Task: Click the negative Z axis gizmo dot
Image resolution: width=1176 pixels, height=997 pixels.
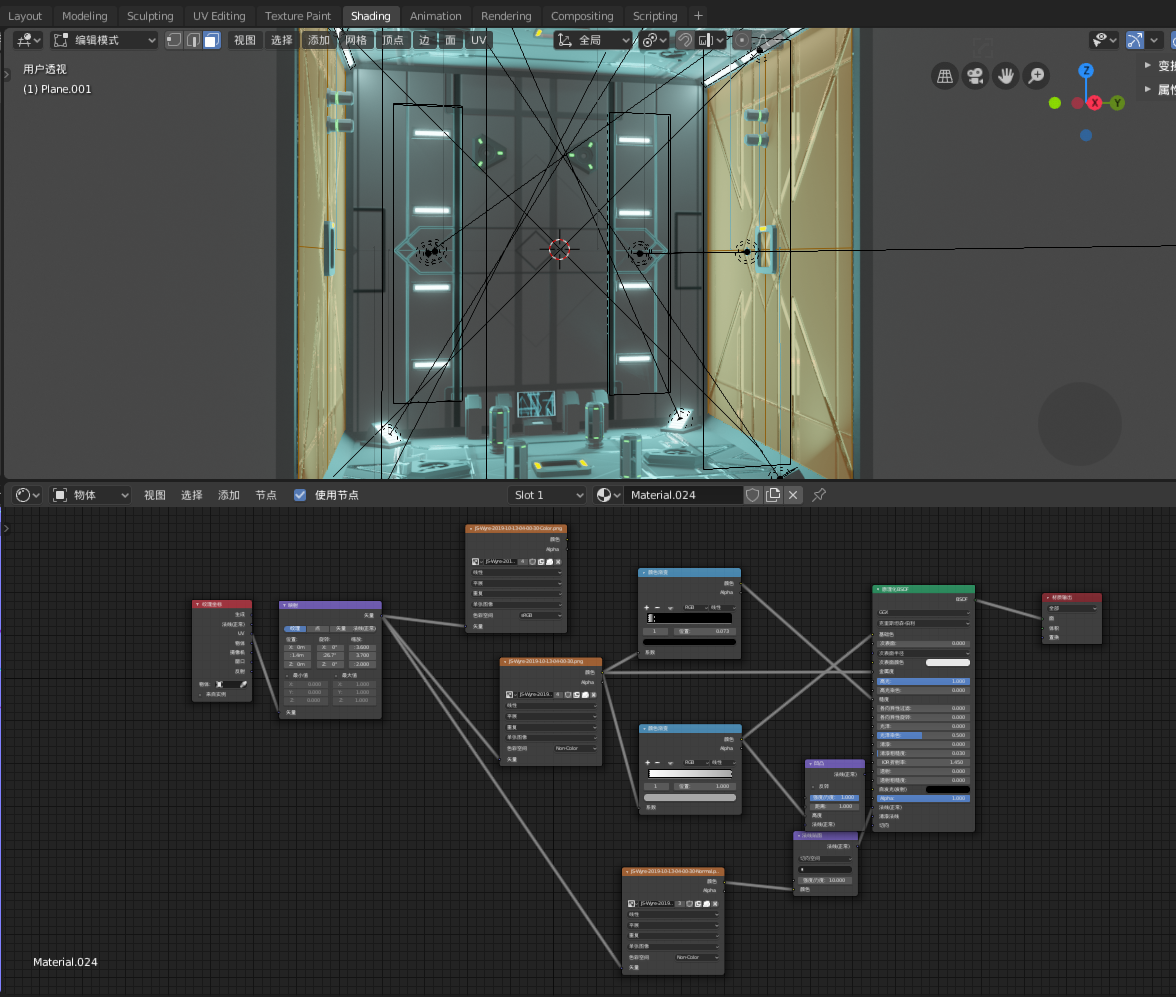Action: 1086,136
